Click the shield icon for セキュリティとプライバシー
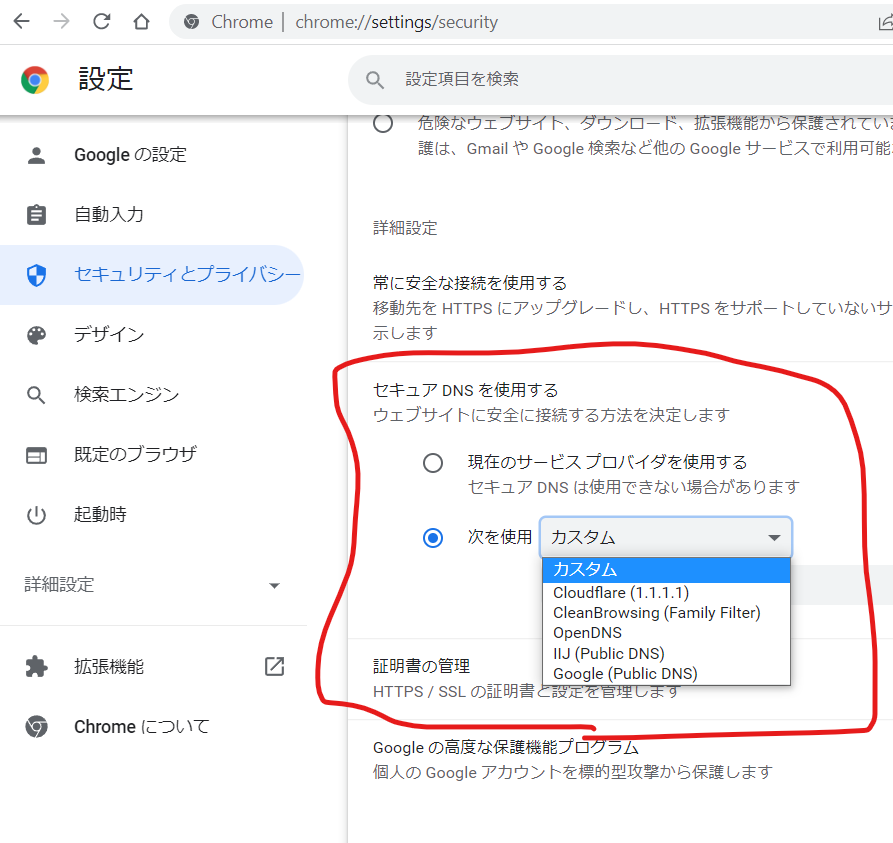This screenshot has height=843, width=893. click(x=36, y=275)
